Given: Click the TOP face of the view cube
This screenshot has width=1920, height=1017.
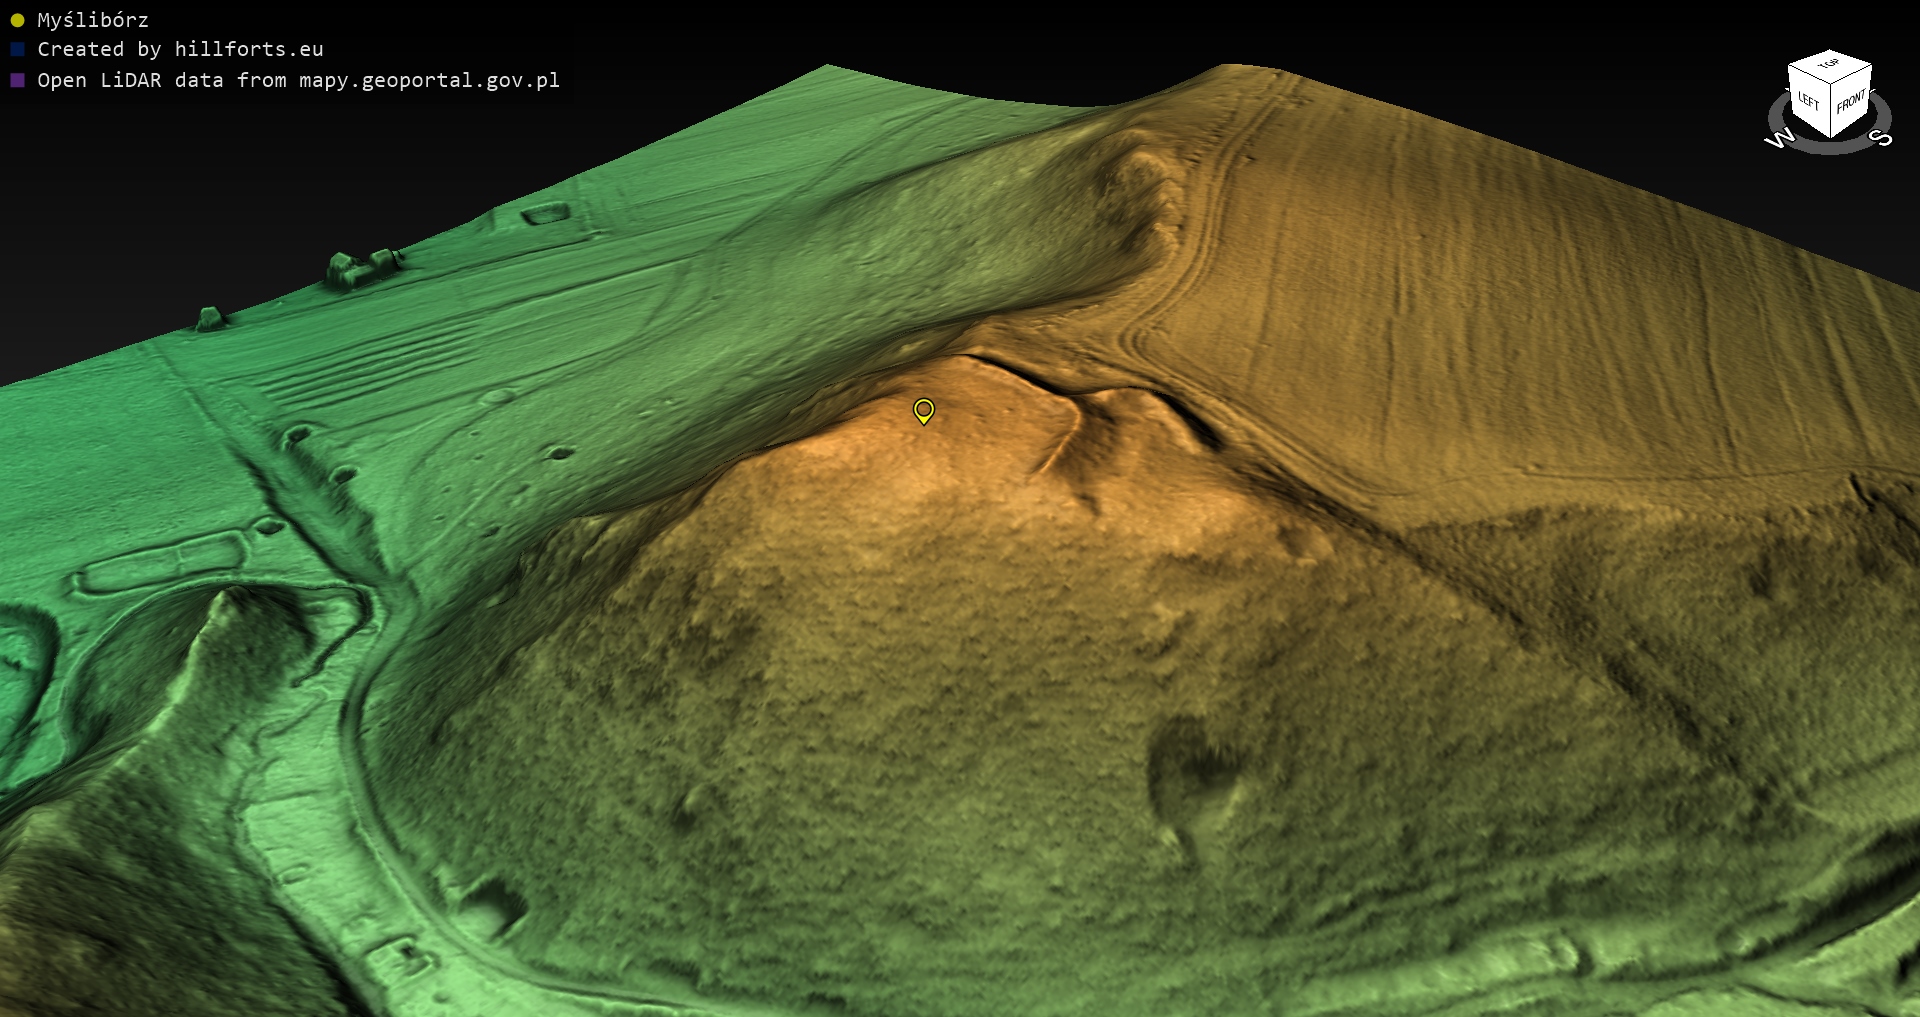Looking at the screenshot, I should [1830, 64].
